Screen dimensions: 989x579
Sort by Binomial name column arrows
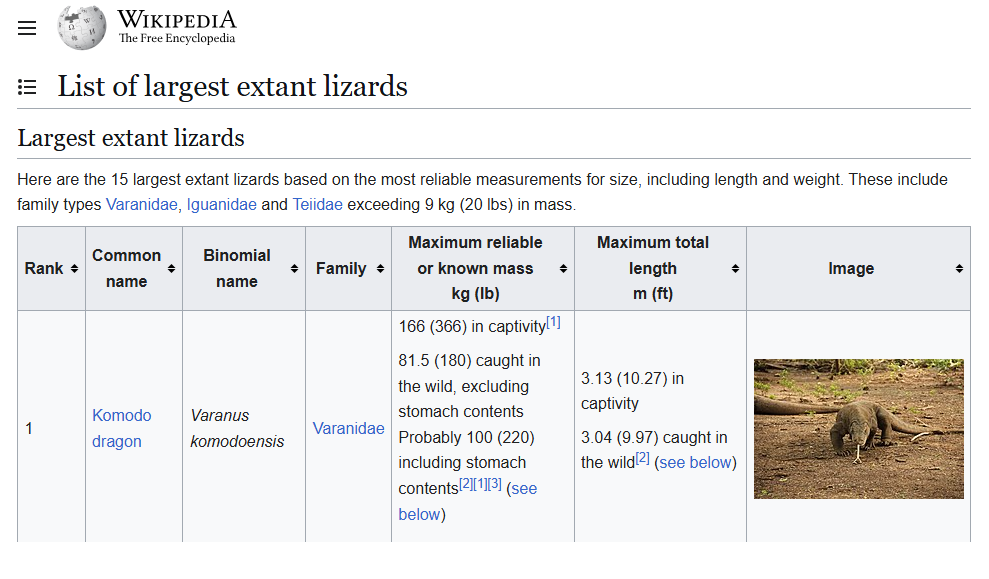point(294,269)
